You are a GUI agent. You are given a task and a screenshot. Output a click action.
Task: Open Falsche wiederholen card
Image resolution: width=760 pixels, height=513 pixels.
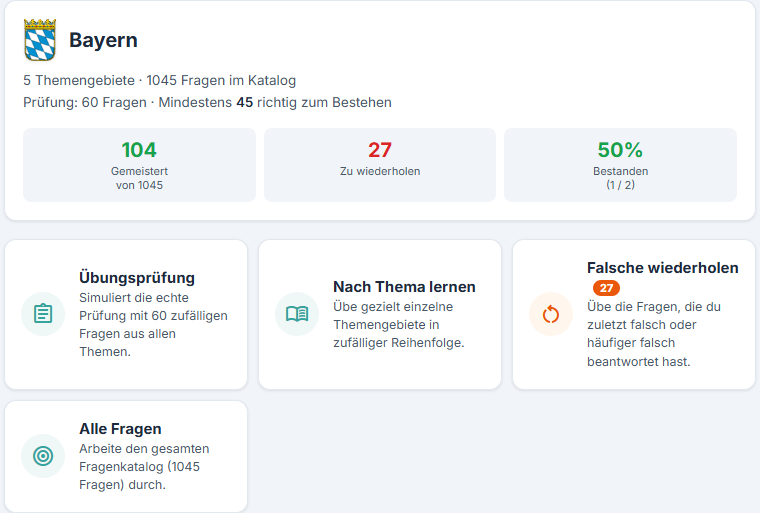tap(634, 314)
